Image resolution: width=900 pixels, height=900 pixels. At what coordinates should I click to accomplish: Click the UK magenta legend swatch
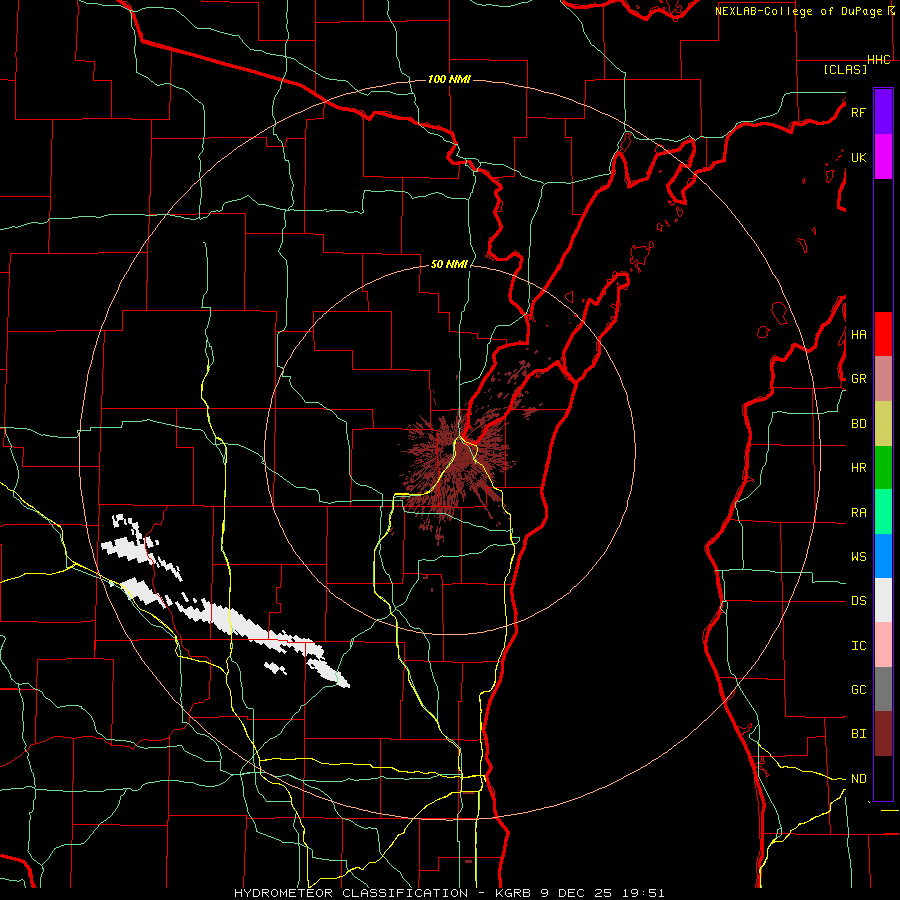883,157
